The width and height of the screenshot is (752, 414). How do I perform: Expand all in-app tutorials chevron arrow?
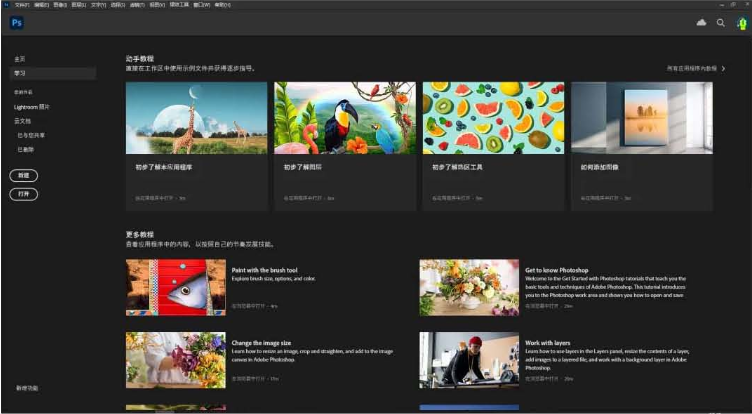click(723, 69)
